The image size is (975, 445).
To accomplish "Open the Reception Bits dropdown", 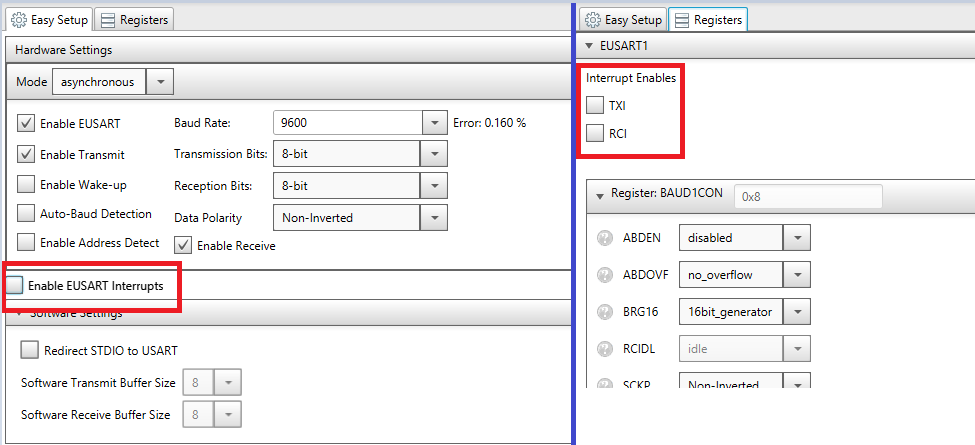I will click(x=433, y=185).
